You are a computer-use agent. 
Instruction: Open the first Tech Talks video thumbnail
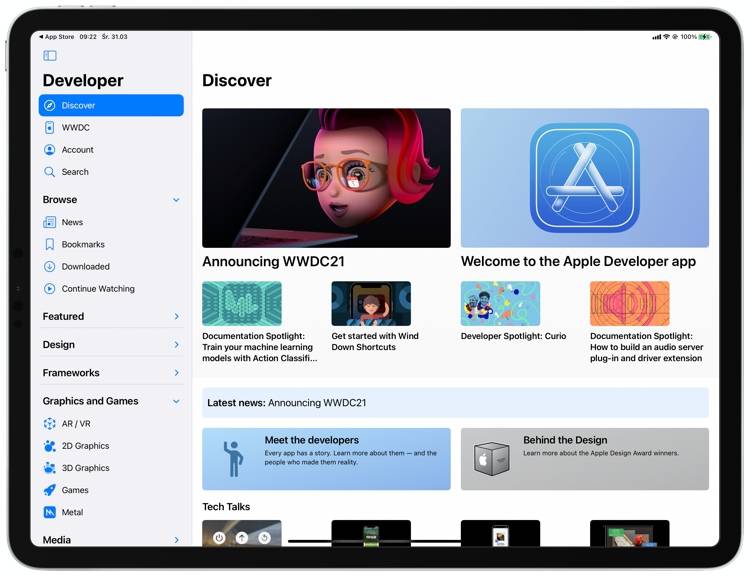(242, 533)
